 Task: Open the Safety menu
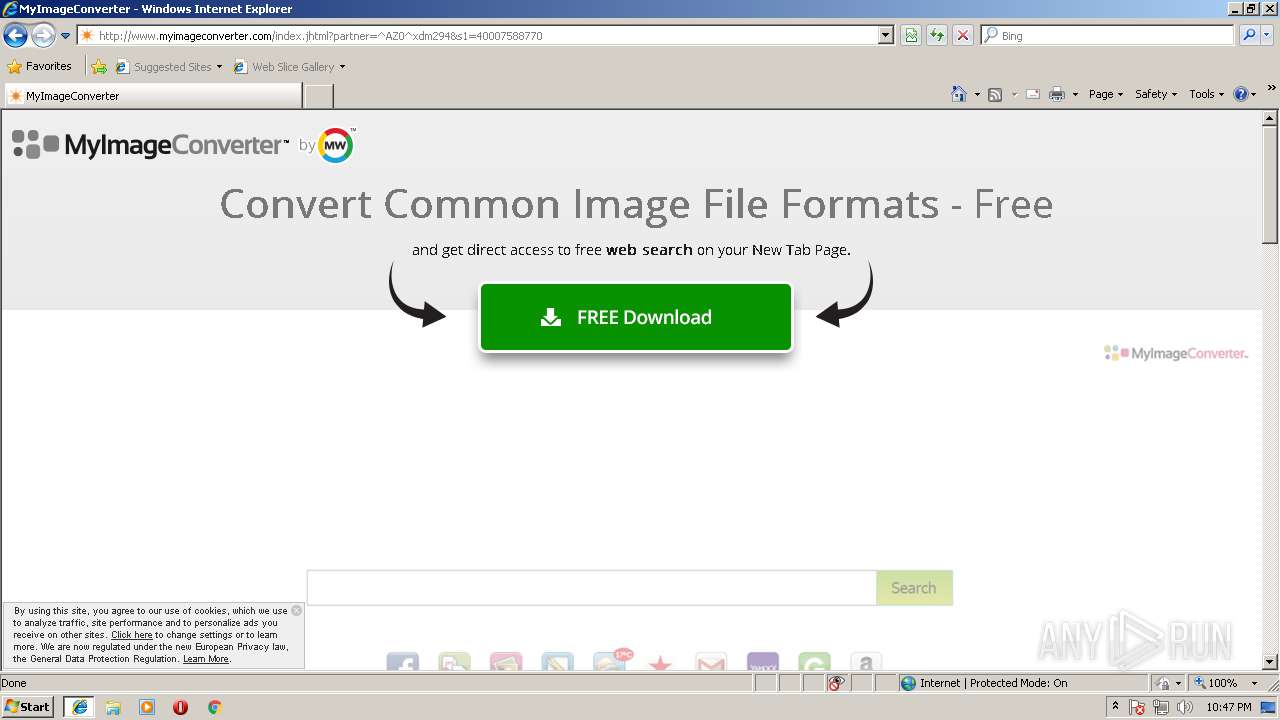click(1156, 94)
